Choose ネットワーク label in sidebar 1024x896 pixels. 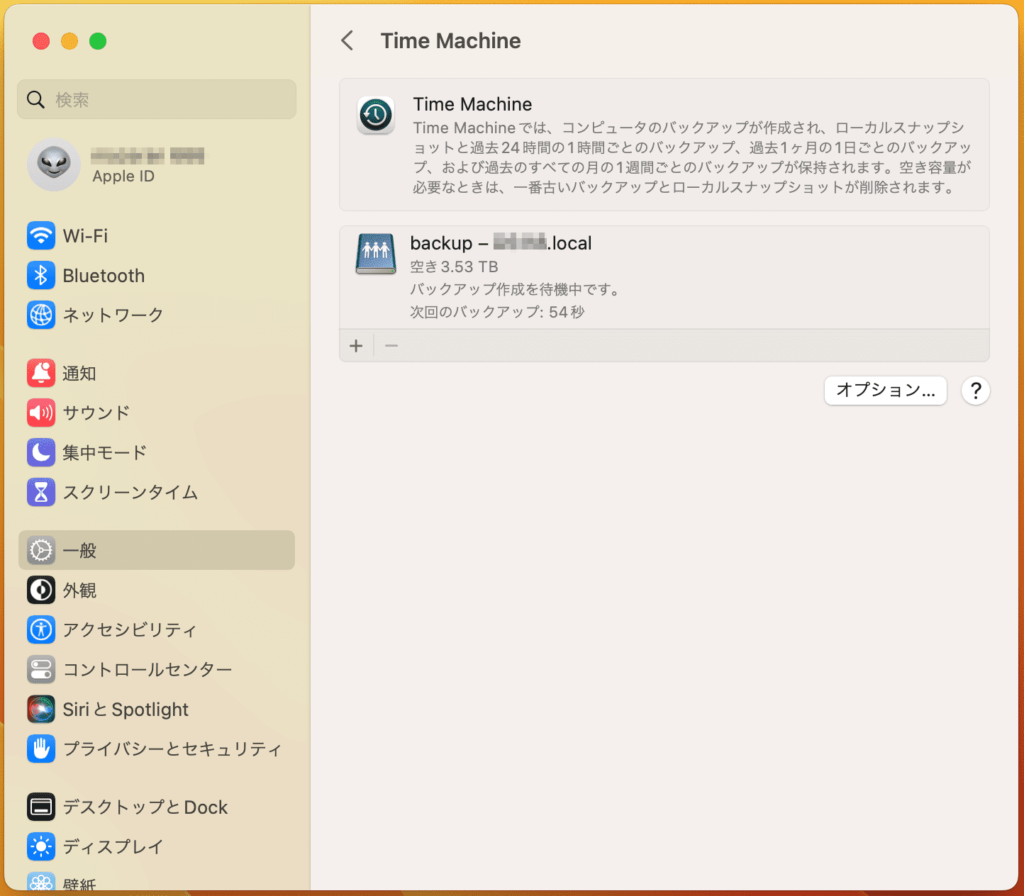click(x=113, y=315)
